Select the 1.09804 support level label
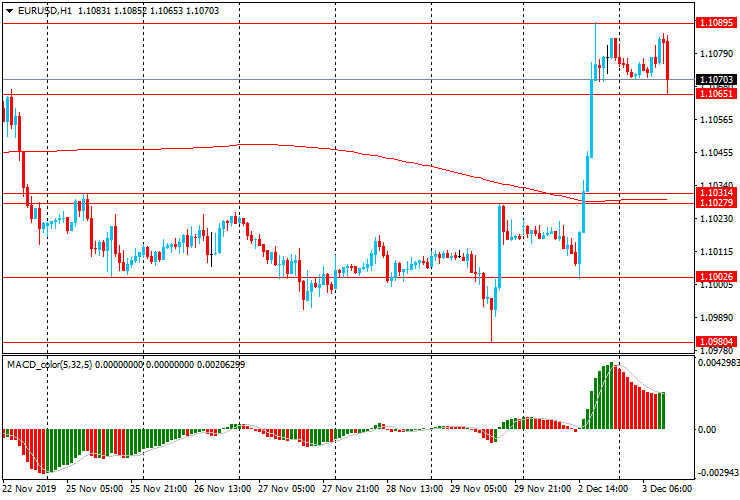Image resolution: width=740 pixels, height=500 pixels. click(x=716, y=341)
